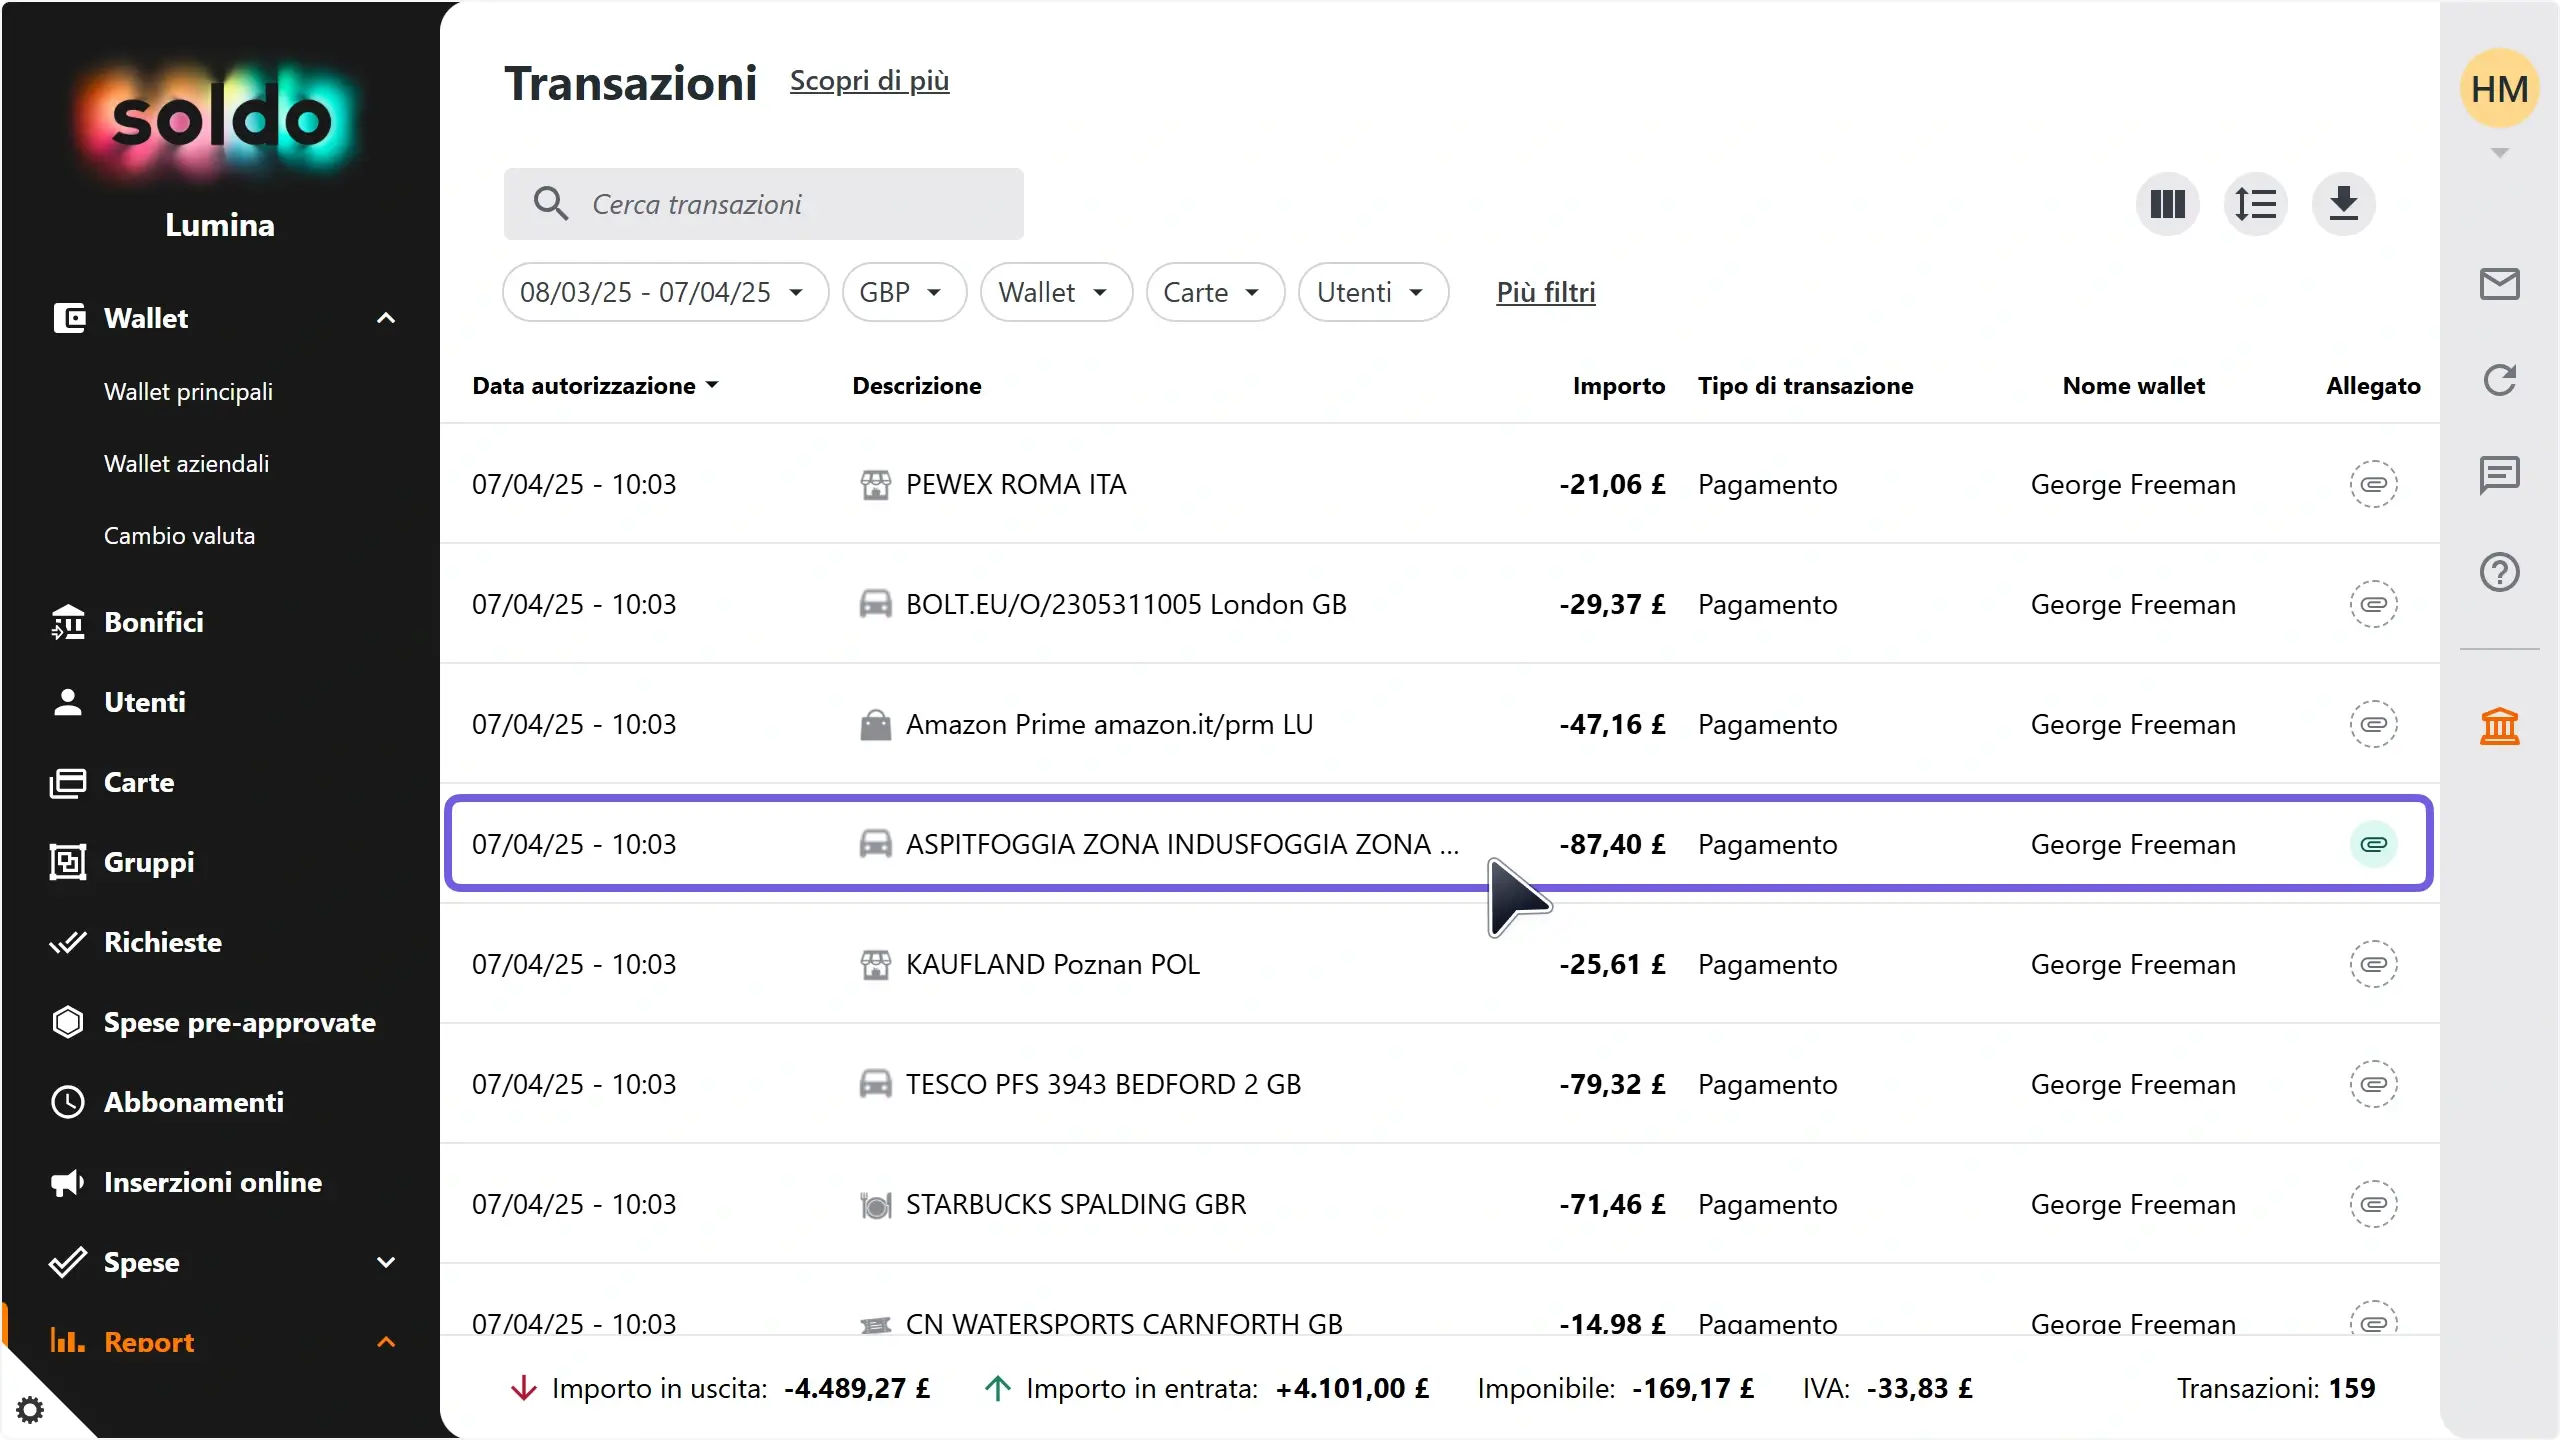Image resolution: width=2560 pixels, height=1440 pixels.
Task: Click Tipo di transazione column header
Action: pos(1805,386)
